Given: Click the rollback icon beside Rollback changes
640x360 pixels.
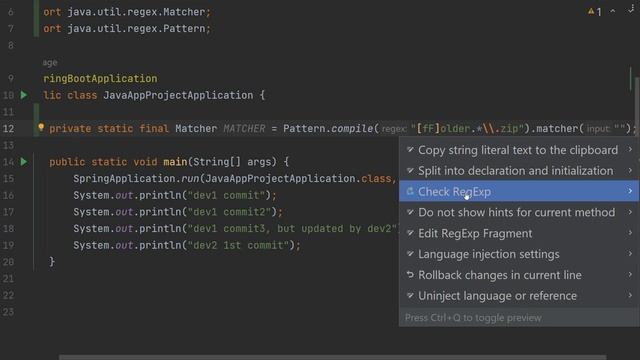Looking at the screenshot, I should [410, 275].
